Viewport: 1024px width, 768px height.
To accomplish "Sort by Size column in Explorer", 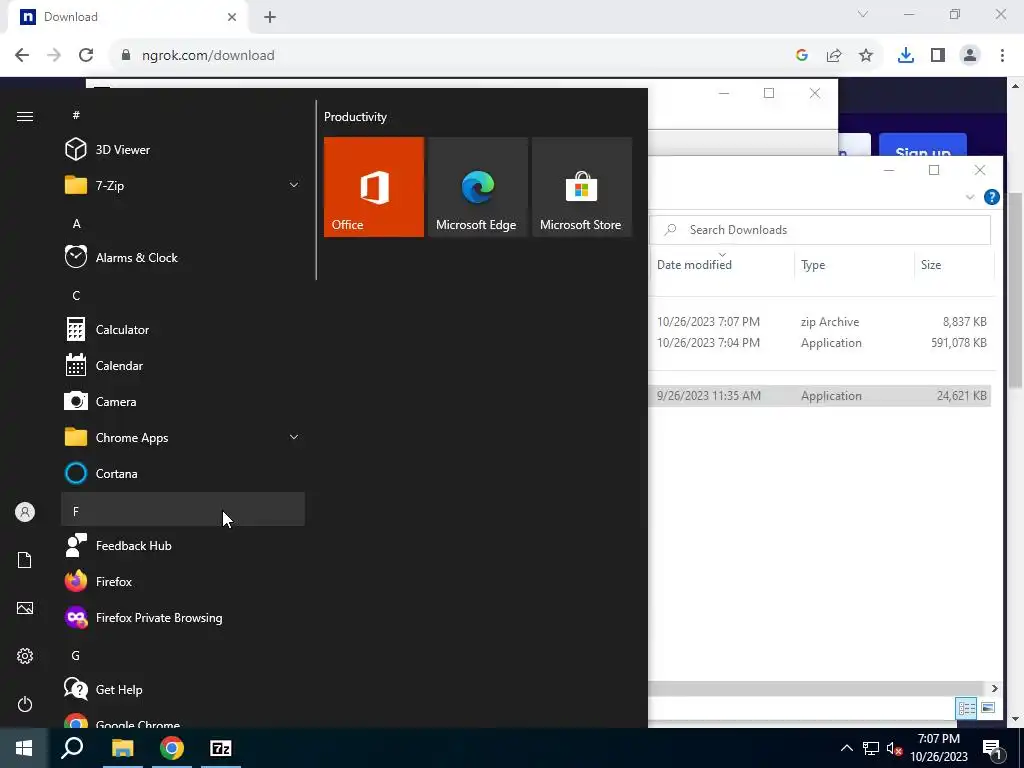I will coord(953,264).
